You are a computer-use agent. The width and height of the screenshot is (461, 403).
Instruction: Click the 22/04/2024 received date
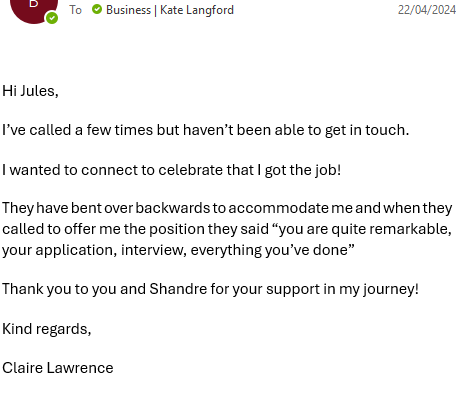[x=427, y=10]
